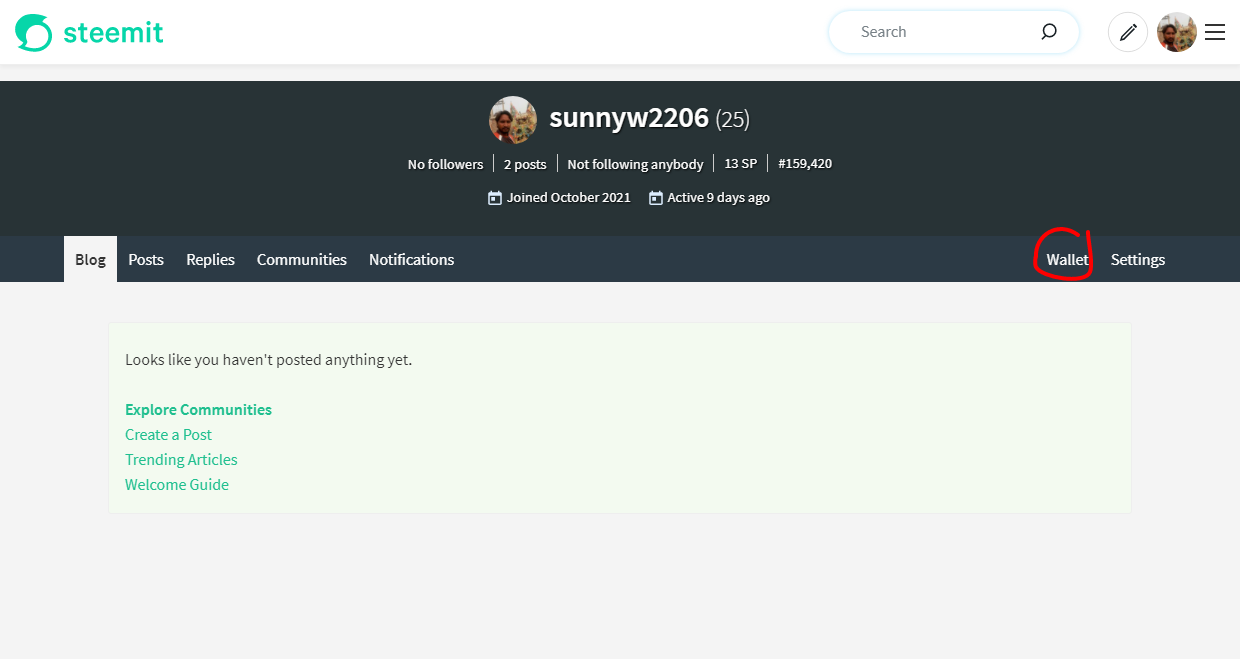
Task: Open the Welcome Guide link
Action: [x=177, y=485]
